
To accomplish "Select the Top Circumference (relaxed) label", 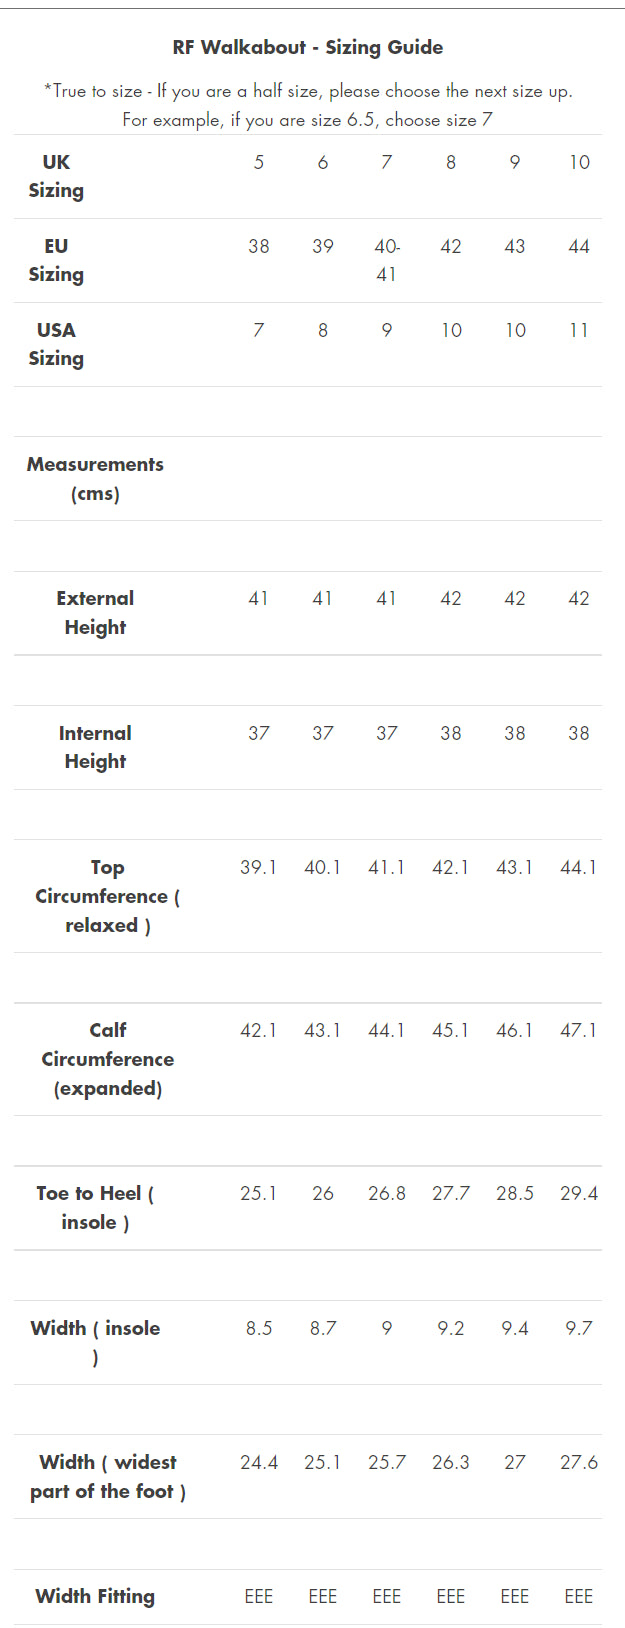I will point(107,896).
